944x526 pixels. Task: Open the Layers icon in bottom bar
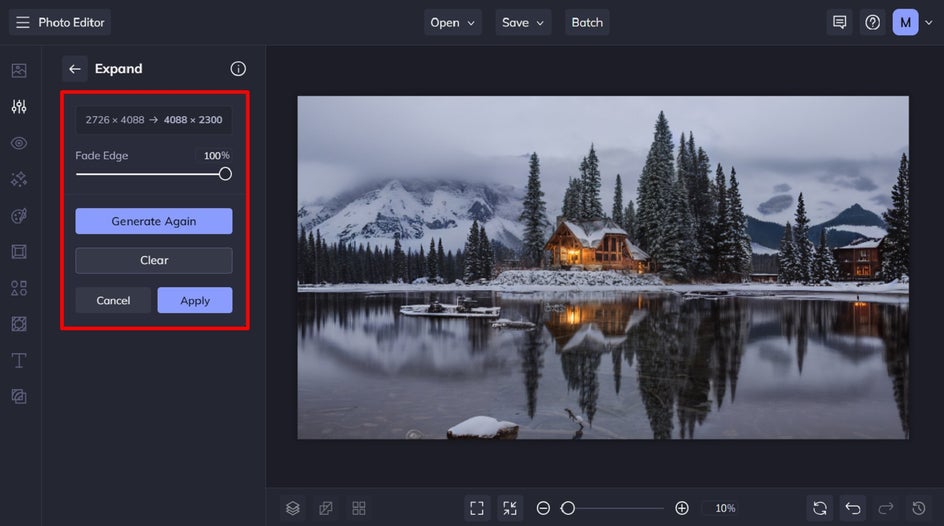(x=293, y=509)
